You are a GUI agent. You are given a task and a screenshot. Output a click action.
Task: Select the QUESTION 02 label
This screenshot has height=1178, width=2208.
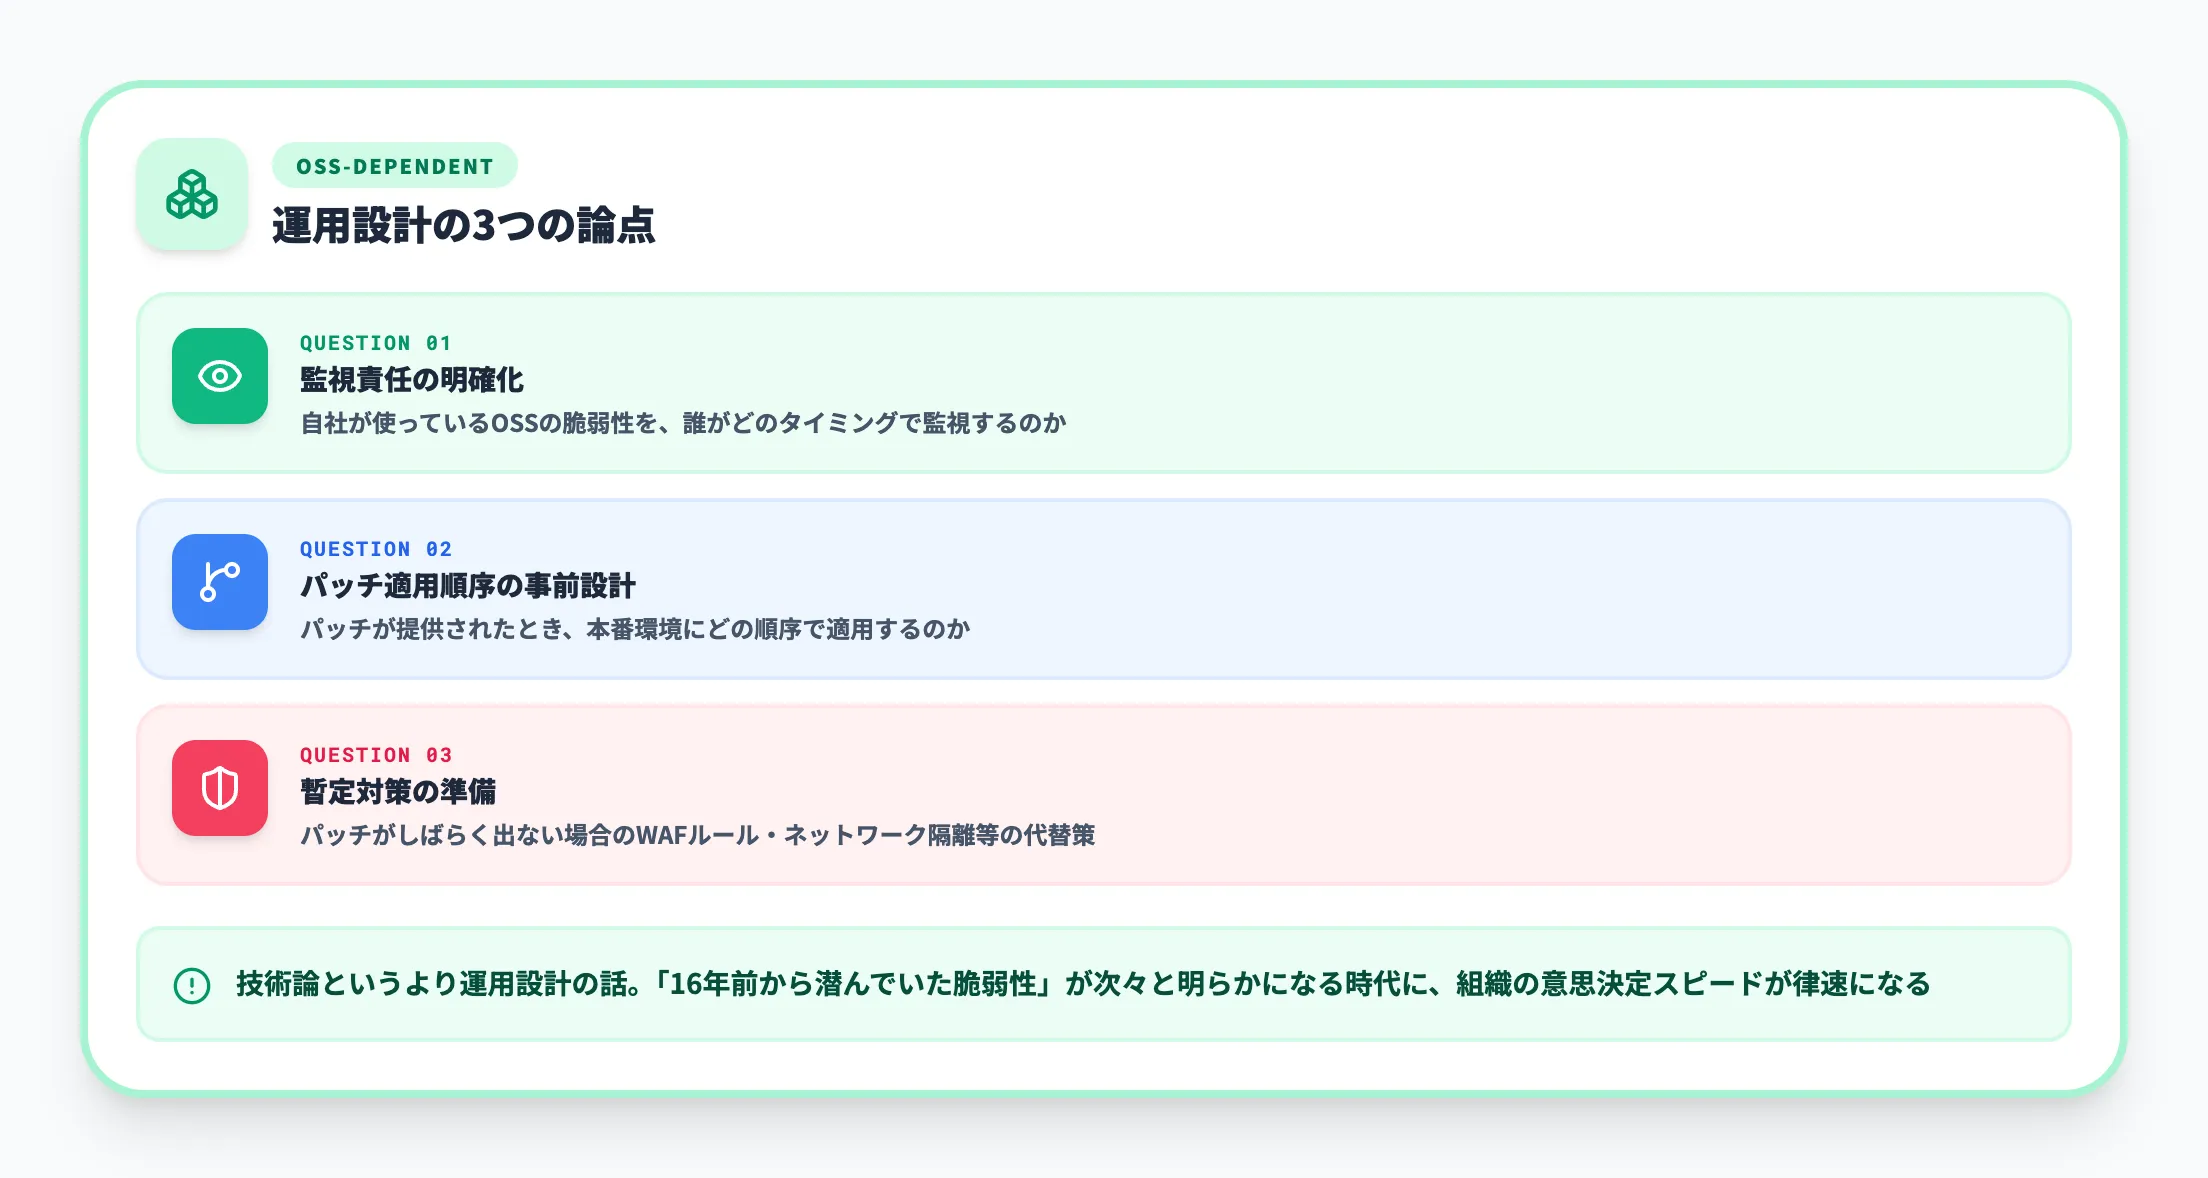(374, 549)
